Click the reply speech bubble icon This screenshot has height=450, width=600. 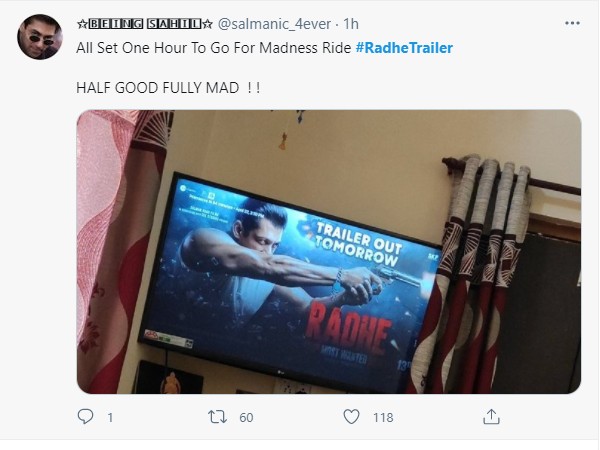[85, 417]
